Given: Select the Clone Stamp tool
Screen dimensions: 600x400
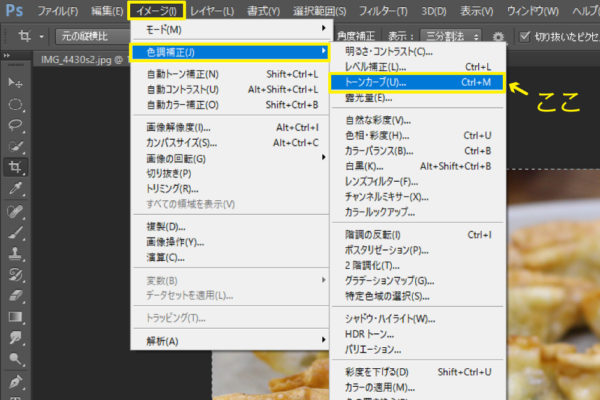Looking at the screenshot, I should (x=16, y=253).
